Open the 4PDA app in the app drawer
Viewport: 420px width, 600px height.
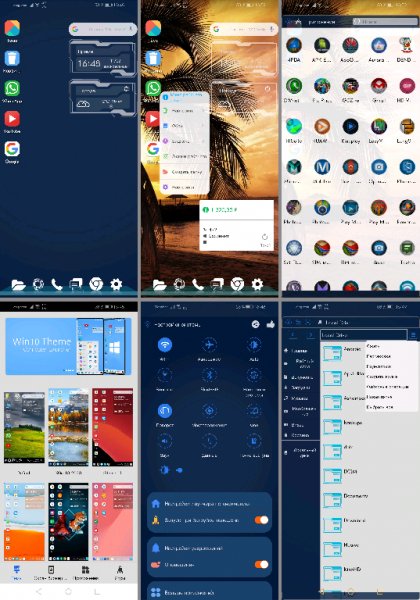(x=294, y=46)
